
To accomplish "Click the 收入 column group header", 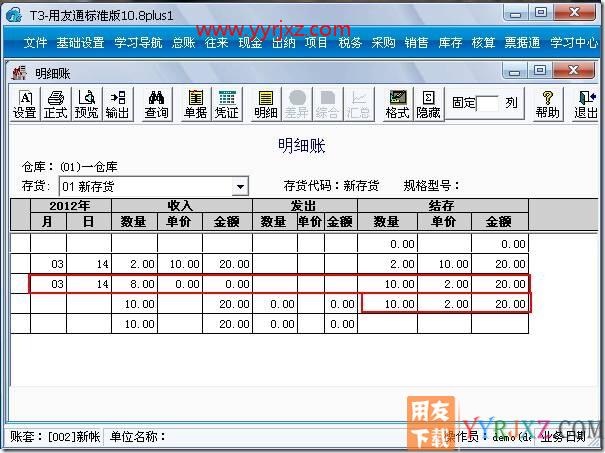I will click(x=182, y=206).
